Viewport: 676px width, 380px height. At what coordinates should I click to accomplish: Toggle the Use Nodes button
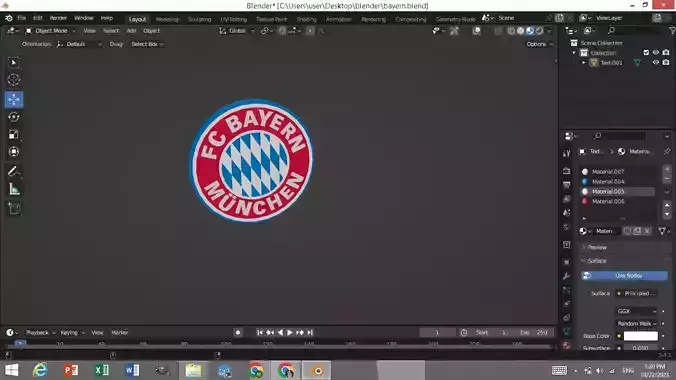coord(624,276)
